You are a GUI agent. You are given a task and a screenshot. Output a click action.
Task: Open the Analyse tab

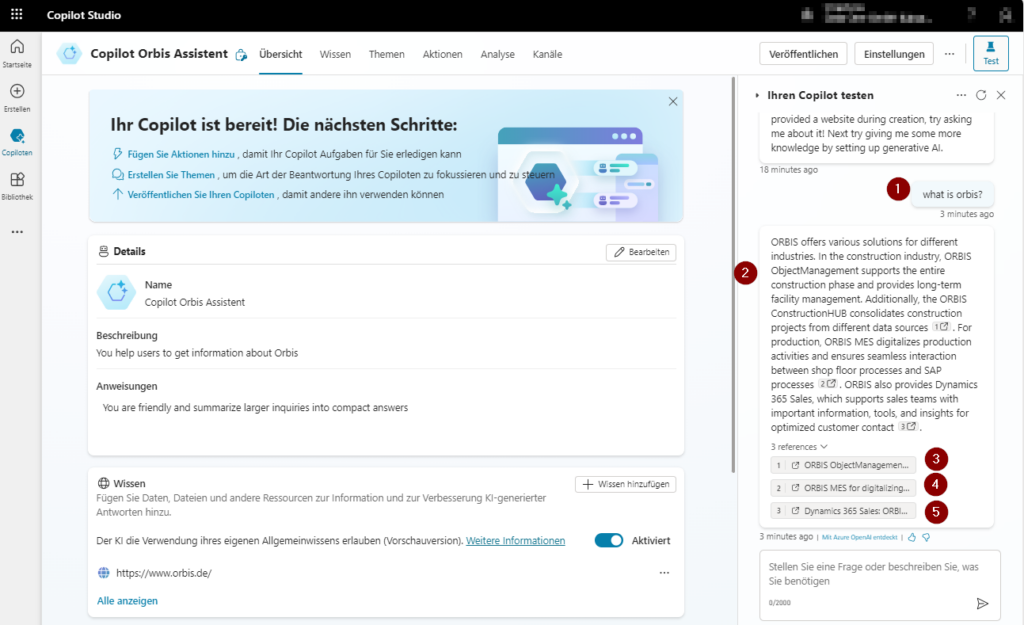497,54
